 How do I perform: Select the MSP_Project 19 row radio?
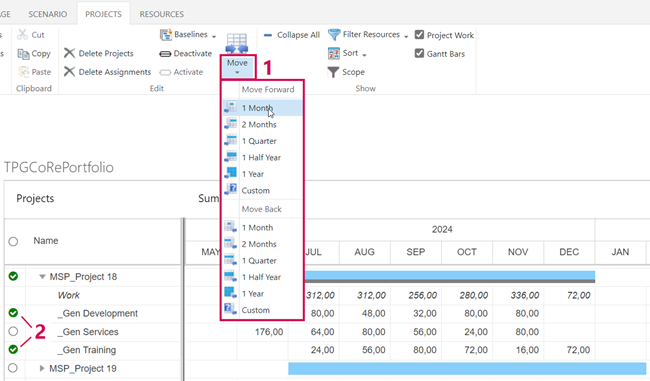[13, 368]
